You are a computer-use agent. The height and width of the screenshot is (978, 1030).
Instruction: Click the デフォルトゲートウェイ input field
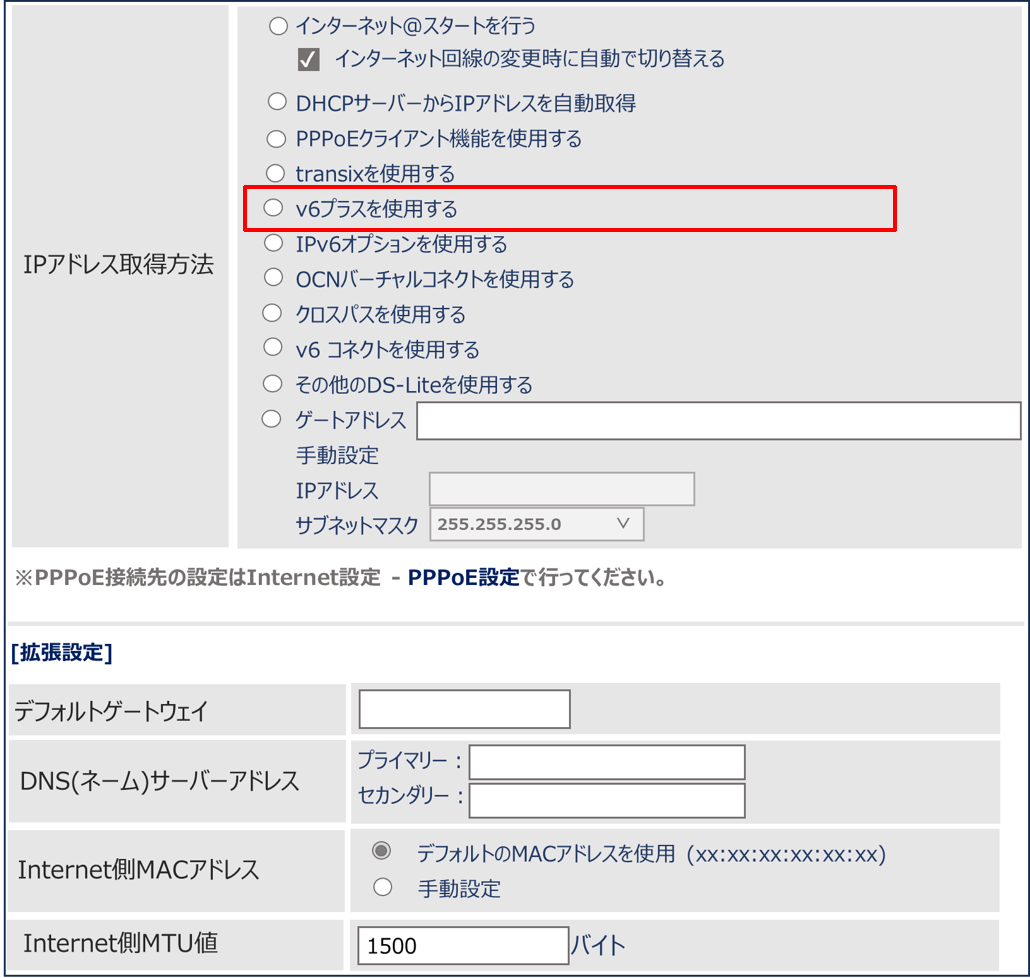(464, 709)
